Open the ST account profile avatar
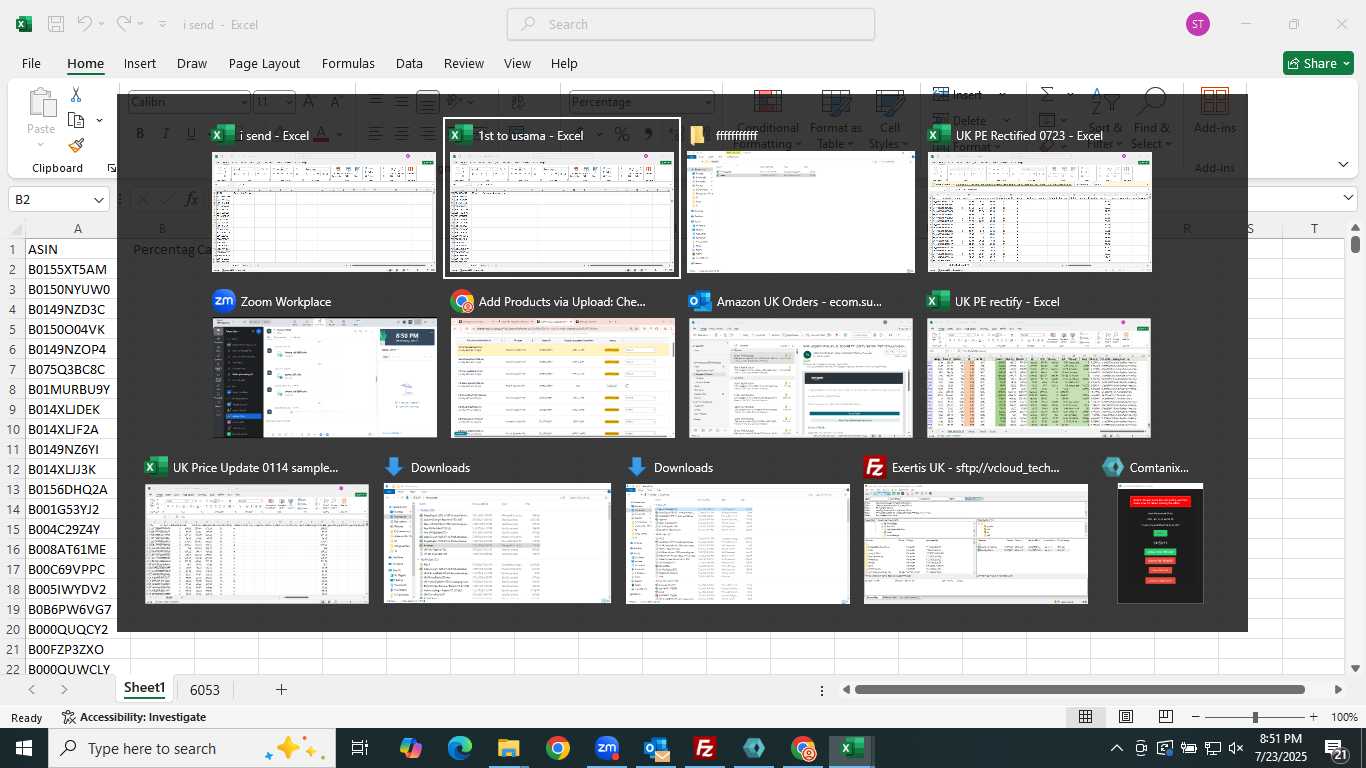The image size is (1366, 768). pos(1197,24)
